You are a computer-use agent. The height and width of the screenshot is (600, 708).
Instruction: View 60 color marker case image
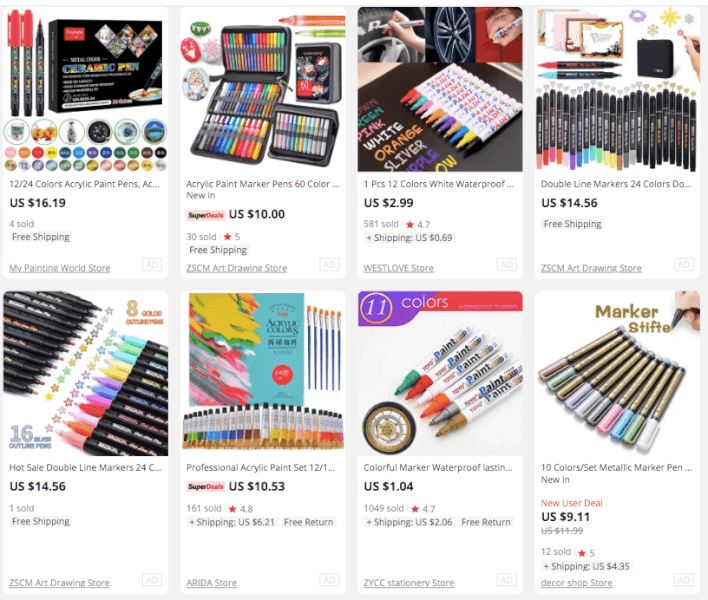[x=263, y=89]
